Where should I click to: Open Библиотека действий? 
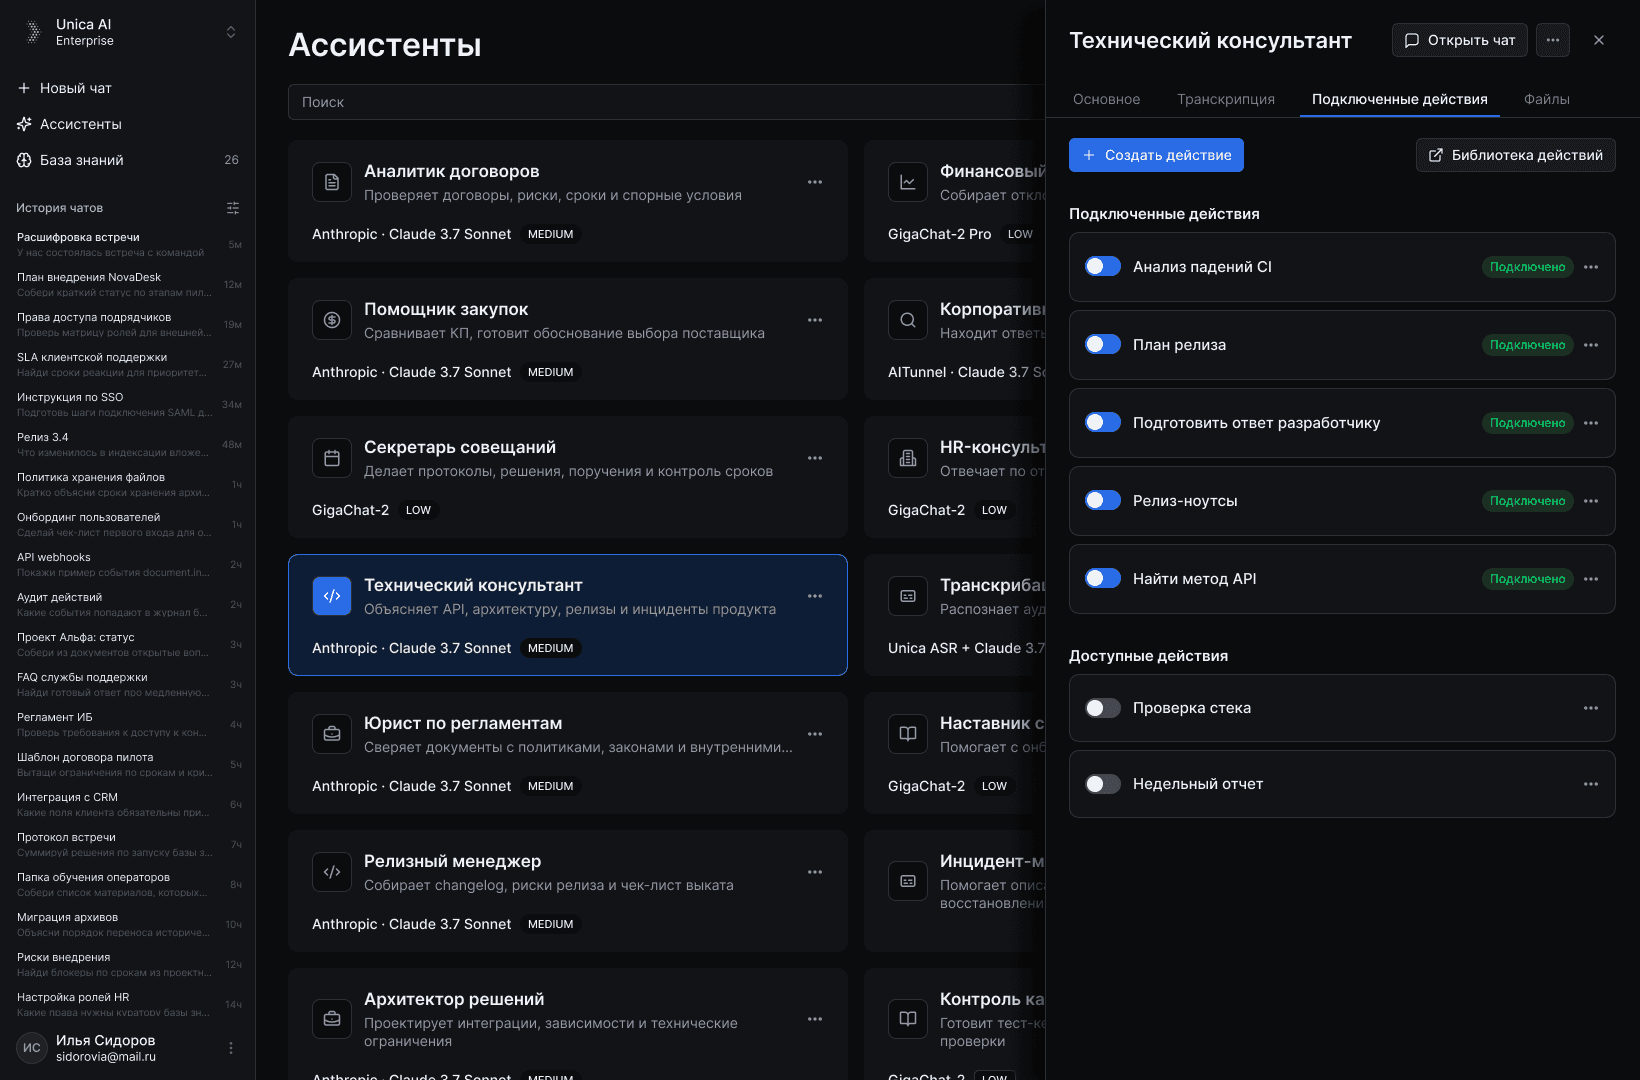click(x=1516, y=155)
